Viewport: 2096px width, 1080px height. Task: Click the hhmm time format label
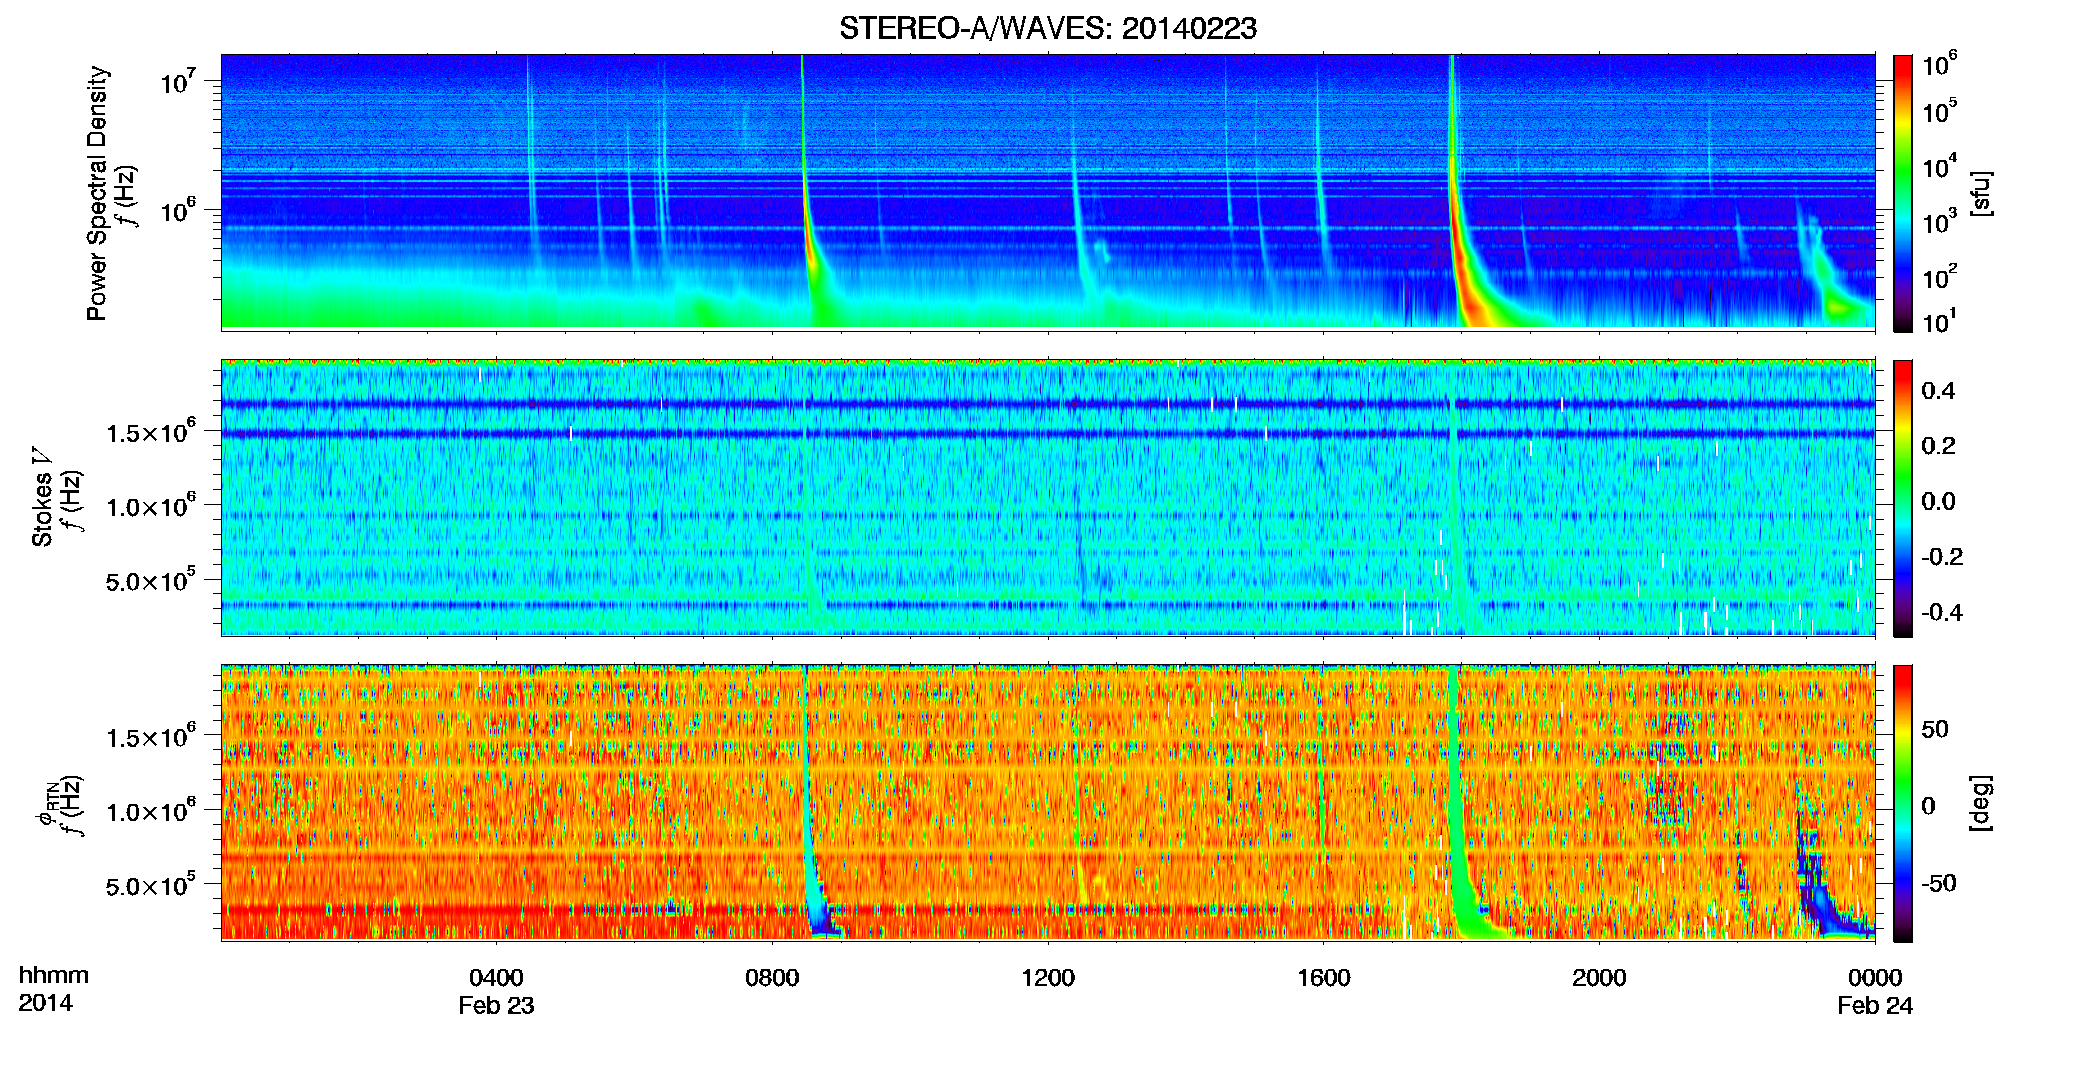(54, 975)
